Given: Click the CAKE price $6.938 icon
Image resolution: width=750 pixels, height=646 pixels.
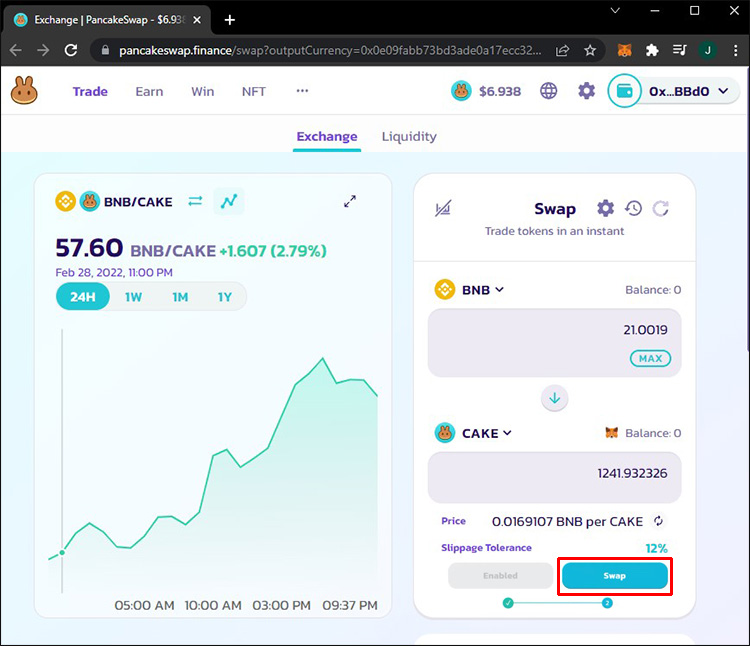Looking at the screenshot, I should pyautogui.click(x=461, y=91).
